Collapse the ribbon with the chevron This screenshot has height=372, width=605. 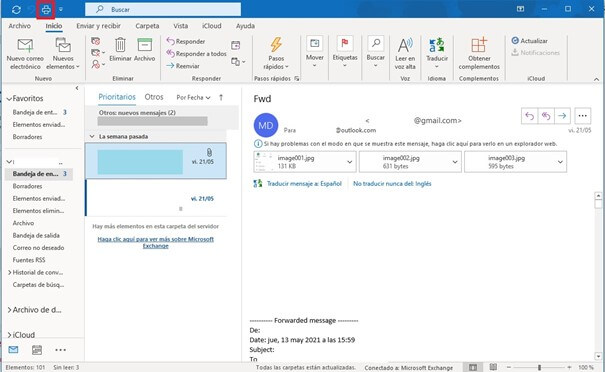click(x=597, y=79)
